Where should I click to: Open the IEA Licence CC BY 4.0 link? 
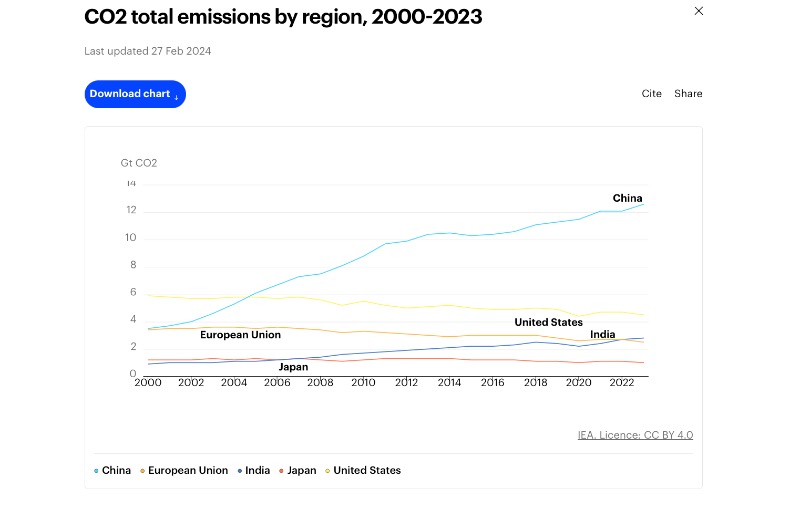(635, 435)
